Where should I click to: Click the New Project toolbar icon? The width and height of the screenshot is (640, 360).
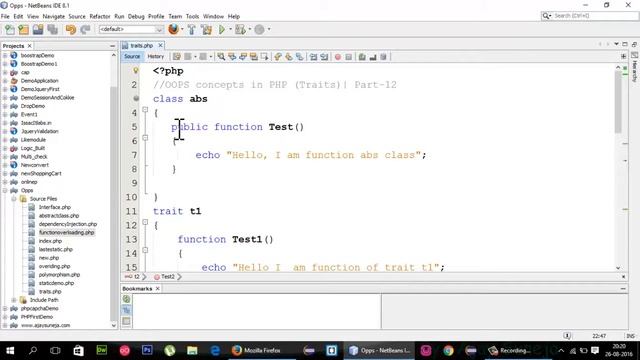click(x=24, y=29)
